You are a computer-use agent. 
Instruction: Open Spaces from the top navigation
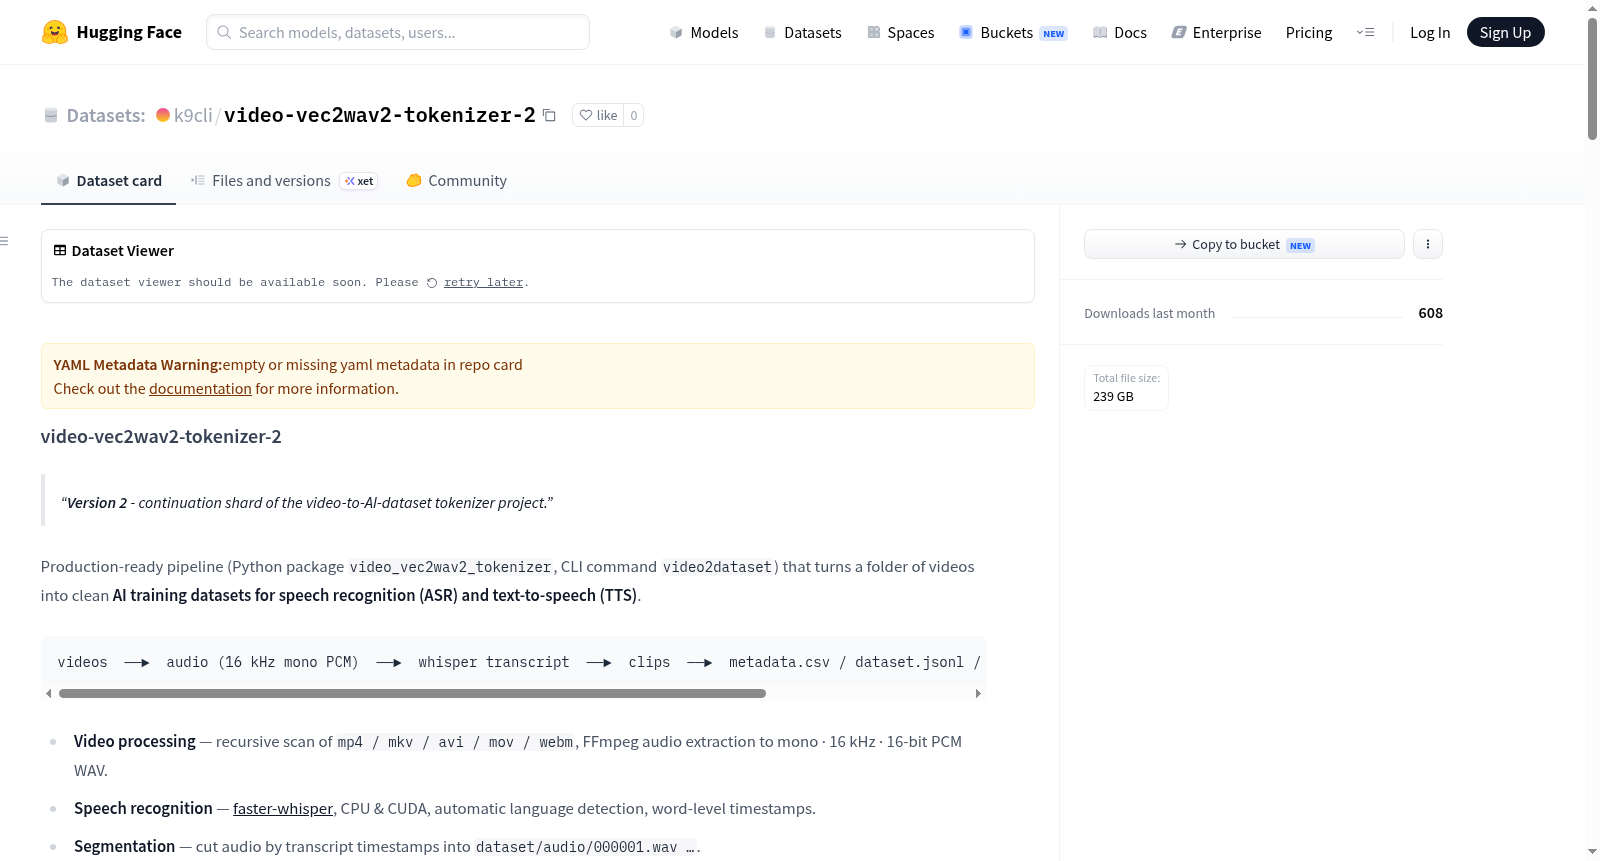(901, 32)
